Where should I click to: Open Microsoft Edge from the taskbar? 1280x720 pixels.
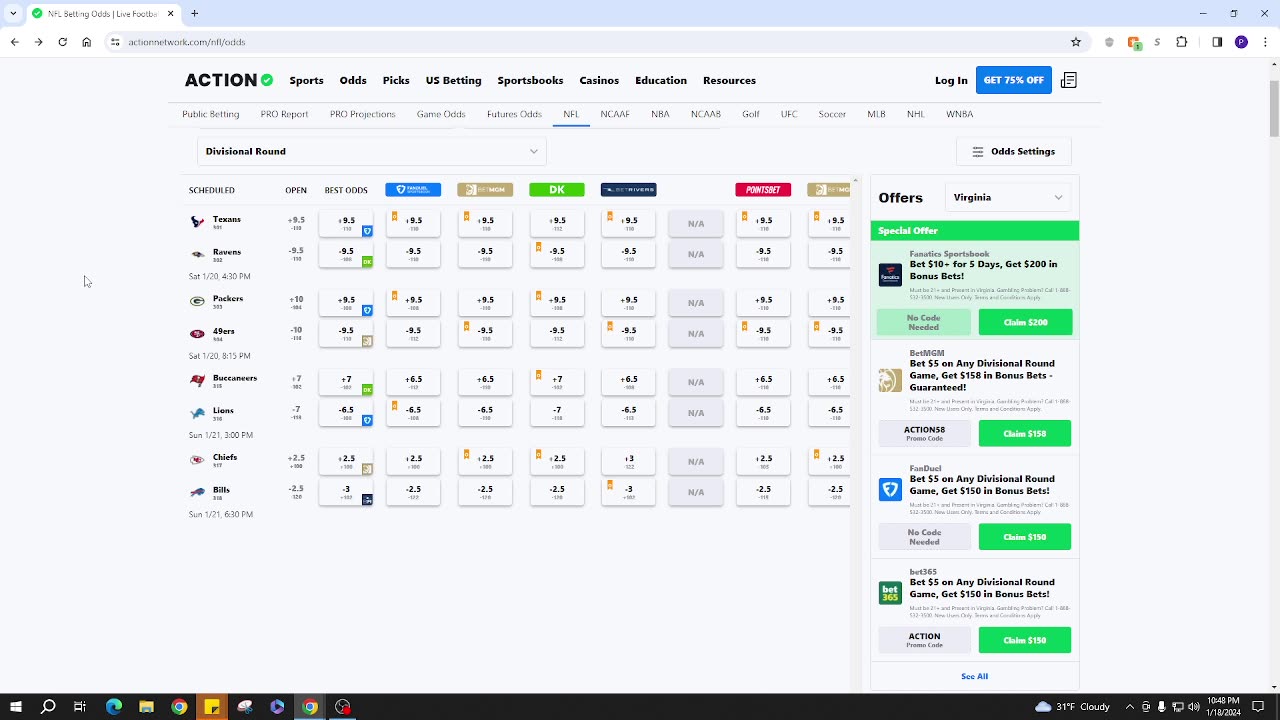(113, 707)
